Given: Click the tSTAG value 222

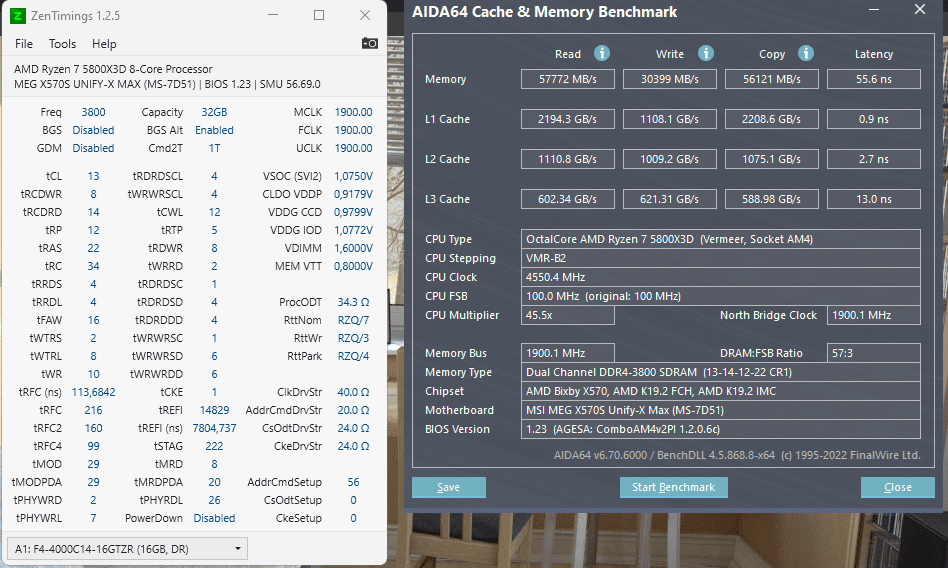Looking at the screenshot, I should coord(214,446).
